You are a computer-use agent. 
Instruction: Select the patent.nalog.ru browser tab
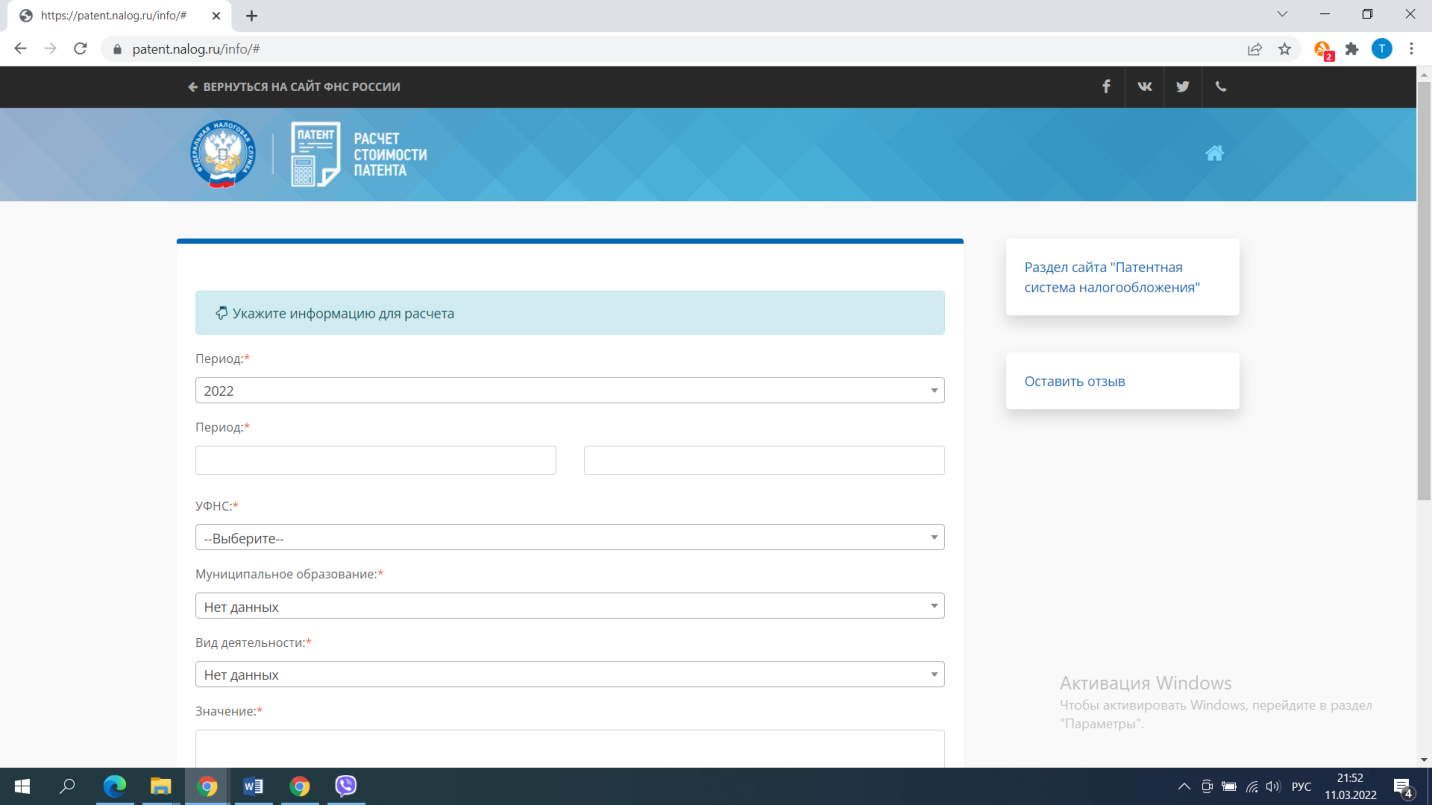pyautogui.click(x=120, y=16)
